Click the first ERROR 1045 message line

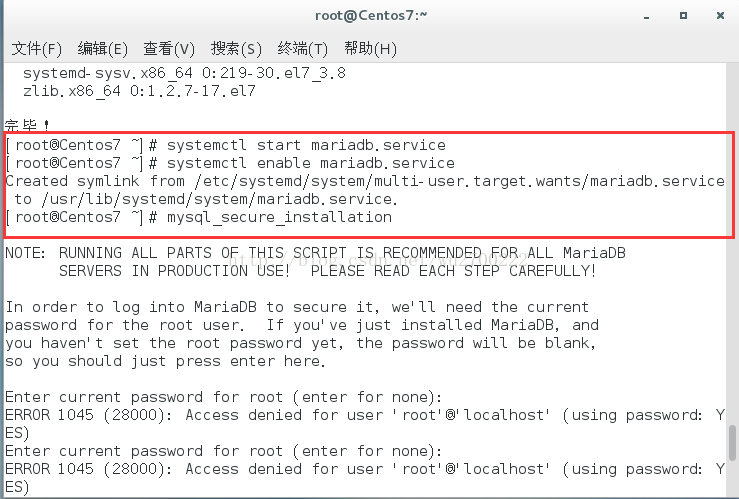(x=365, y=415)
